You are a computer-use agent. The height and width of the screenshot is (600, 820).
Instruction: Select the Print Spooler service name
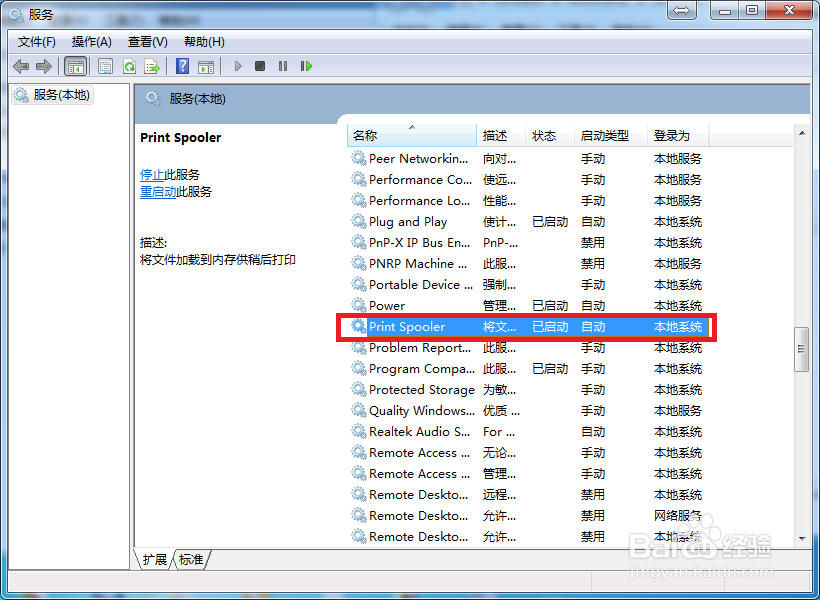click(x=407, y=326)
